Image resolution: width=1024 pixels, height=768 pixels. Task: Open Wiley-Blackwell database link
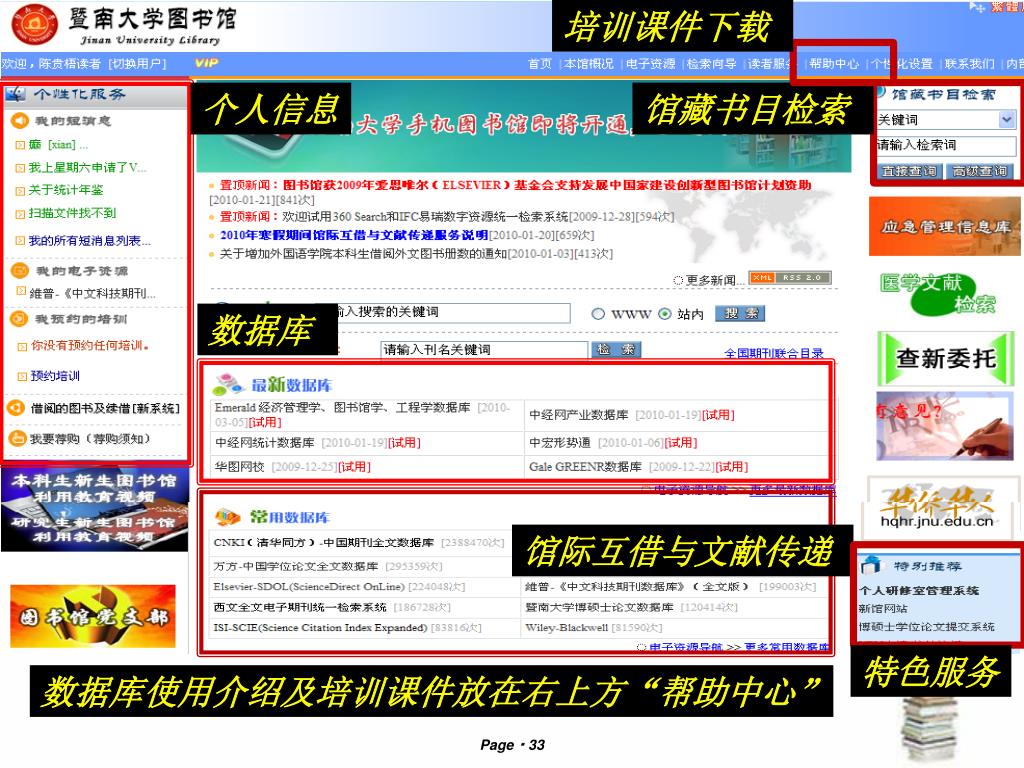click(566, 628)
